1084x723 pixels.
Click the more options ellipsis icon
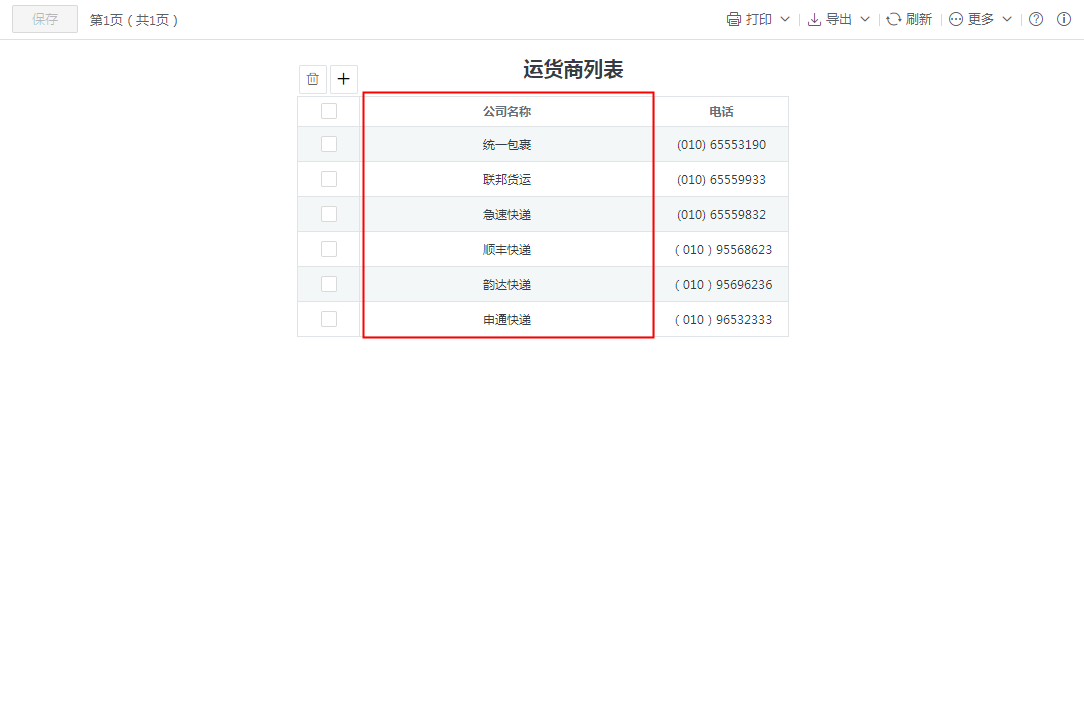(956, 19)
